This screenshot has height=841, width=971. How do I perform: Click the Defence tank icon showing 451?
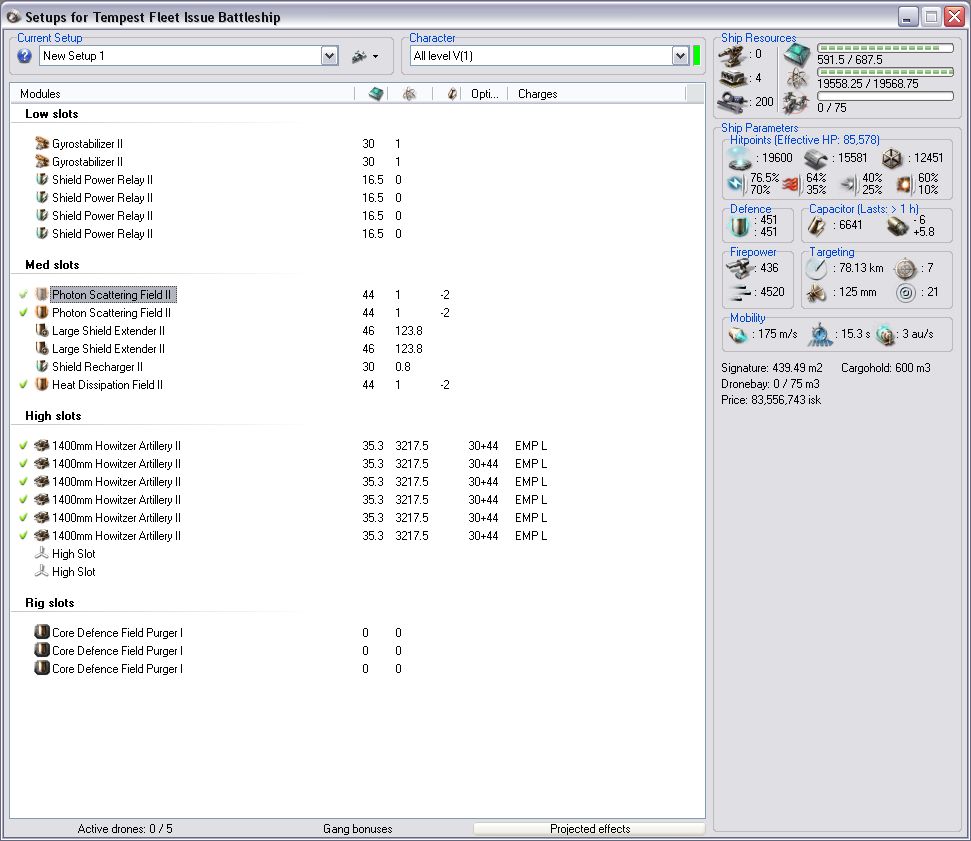[x=739, y=225]
